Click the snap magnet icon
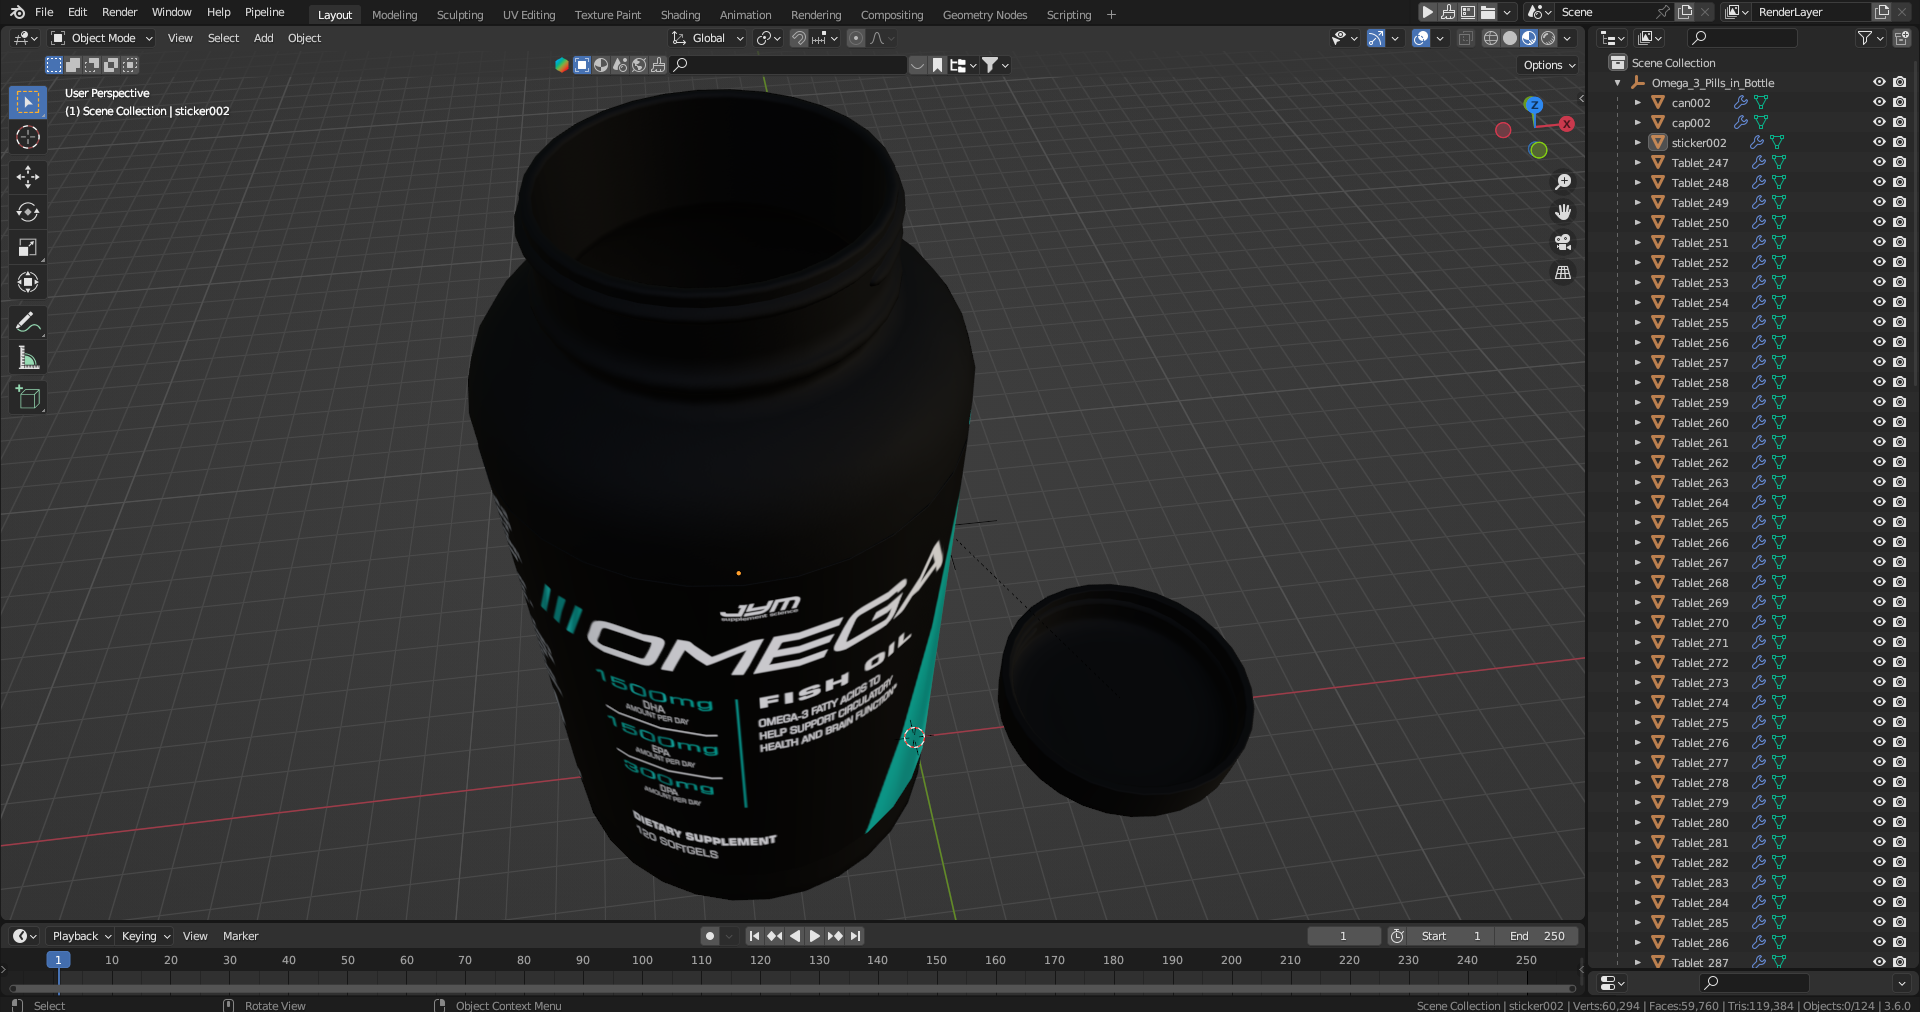 (799, 38)
